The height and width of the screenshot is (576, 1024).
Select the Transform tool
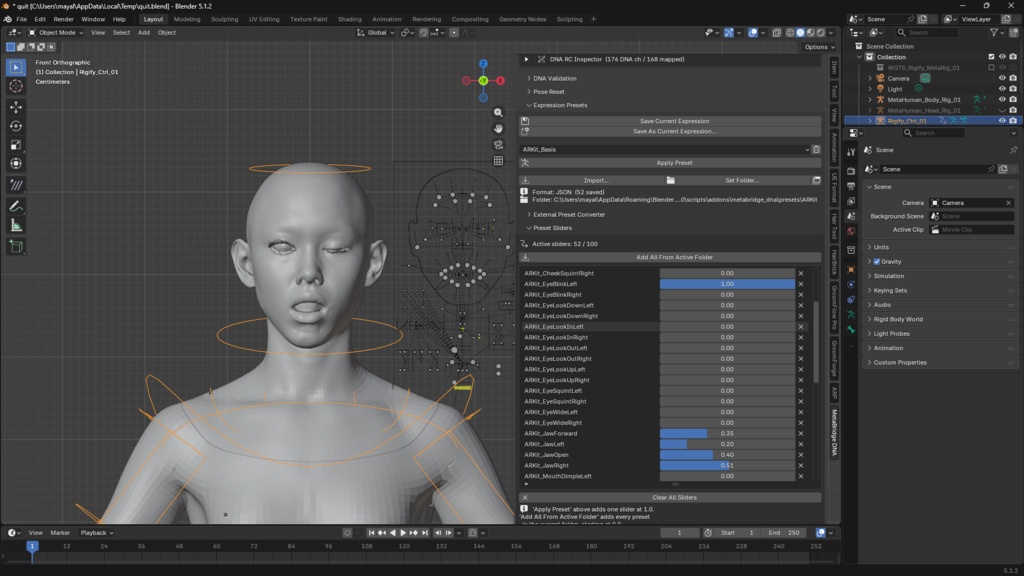[16, 164]
